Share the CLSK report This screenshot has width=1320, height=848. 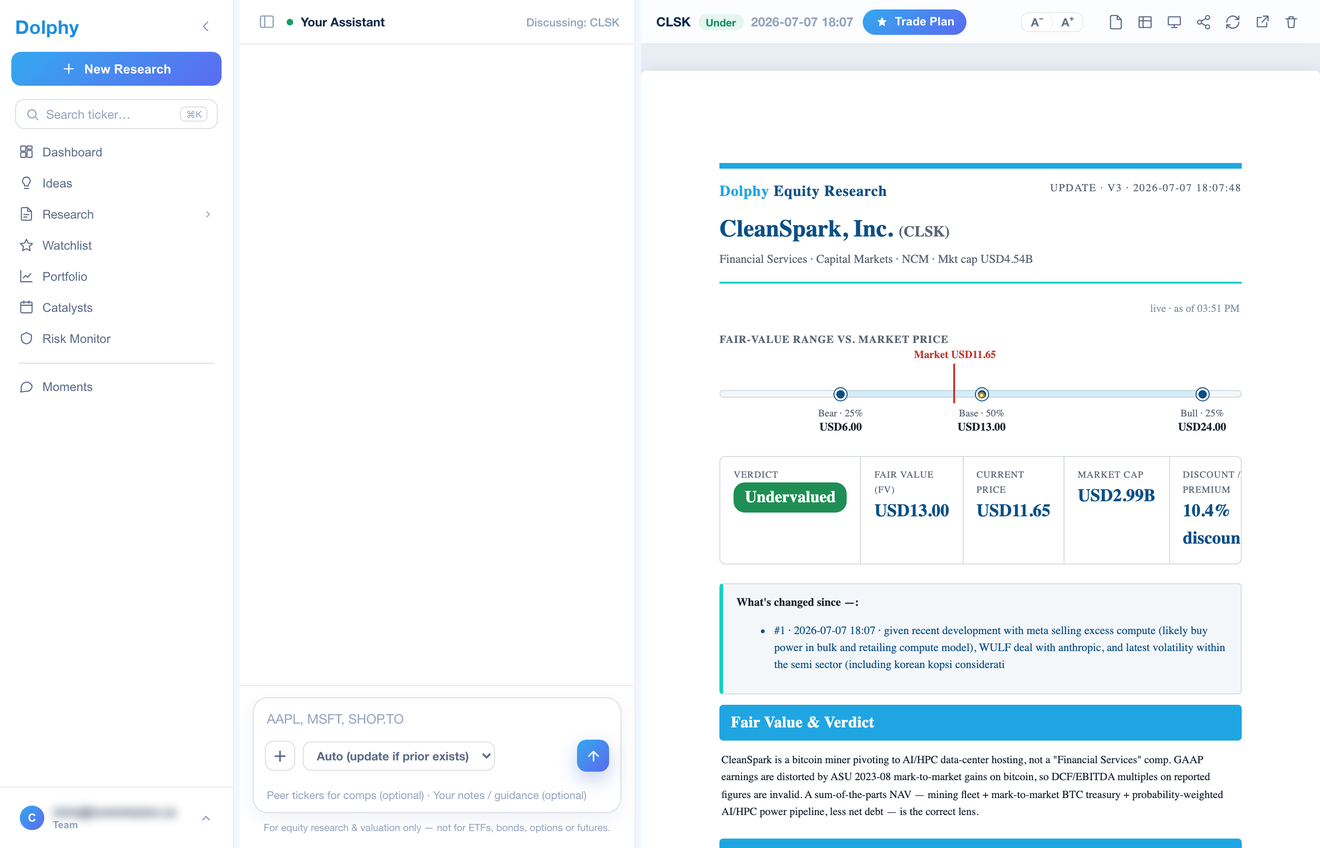(x=1203, y=22)
